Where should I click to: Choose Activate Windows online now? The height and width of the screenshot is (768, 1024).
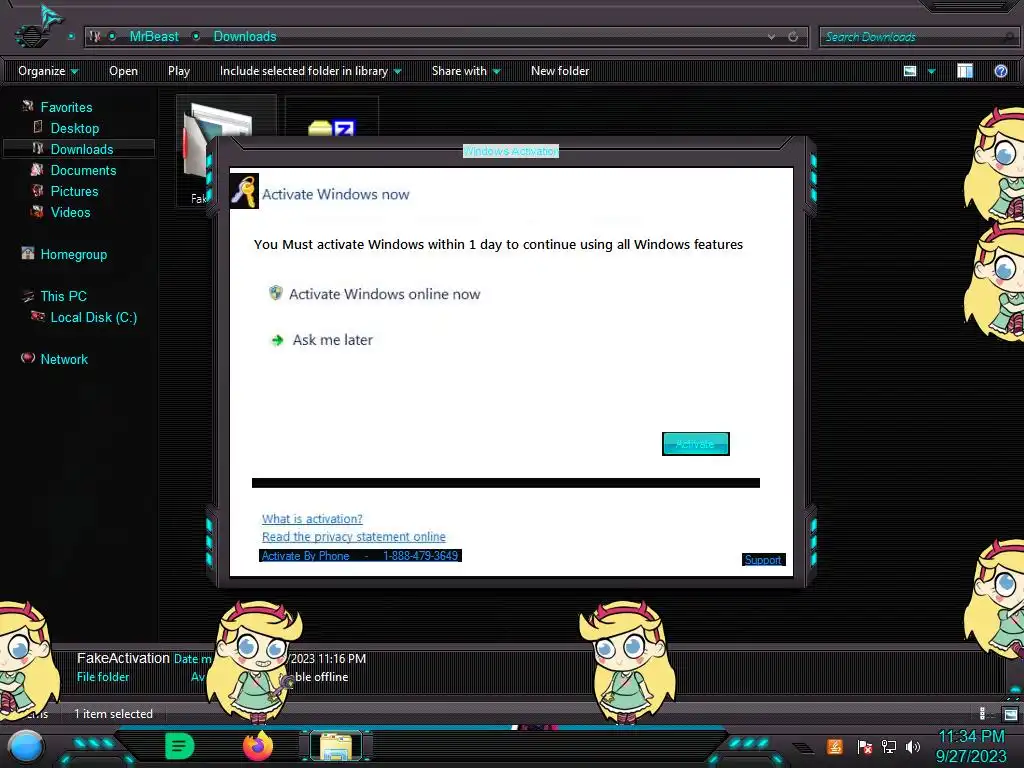click(385, 294)
